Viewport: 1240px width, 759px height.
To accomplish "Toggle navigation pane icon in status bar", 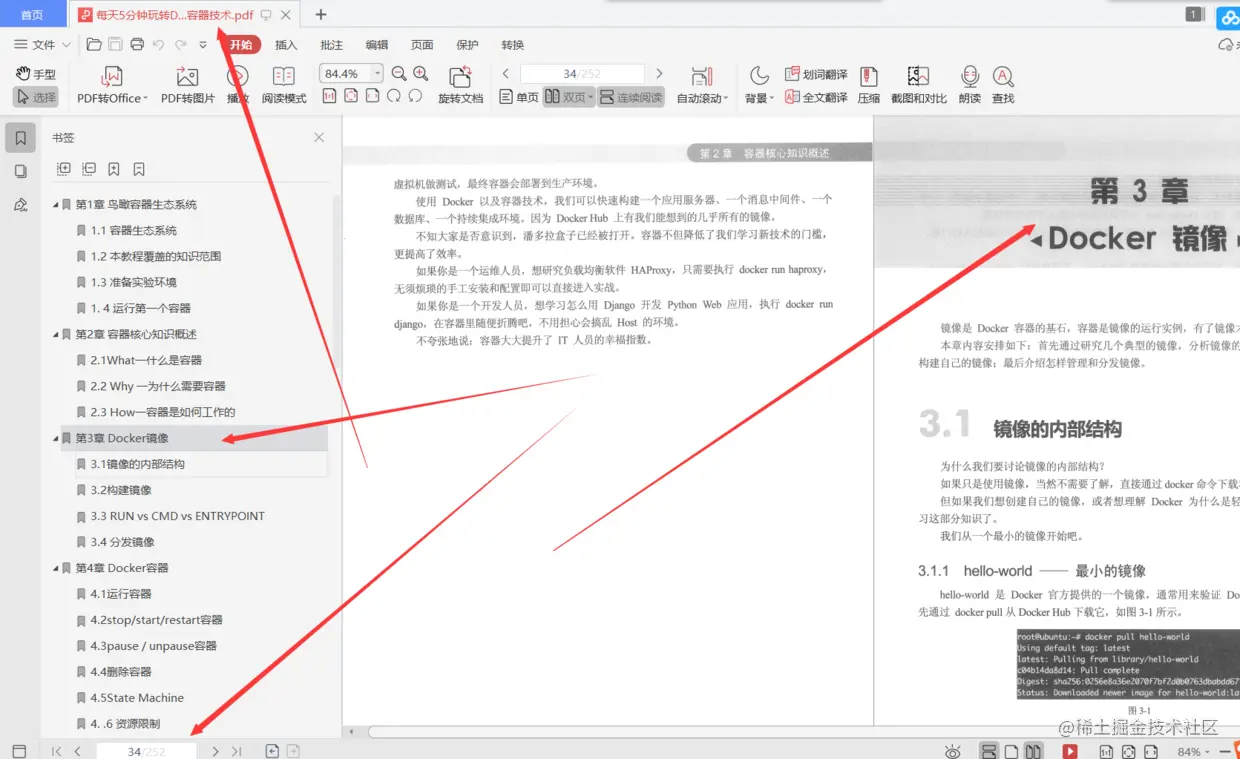I will (x=19, y=751).
